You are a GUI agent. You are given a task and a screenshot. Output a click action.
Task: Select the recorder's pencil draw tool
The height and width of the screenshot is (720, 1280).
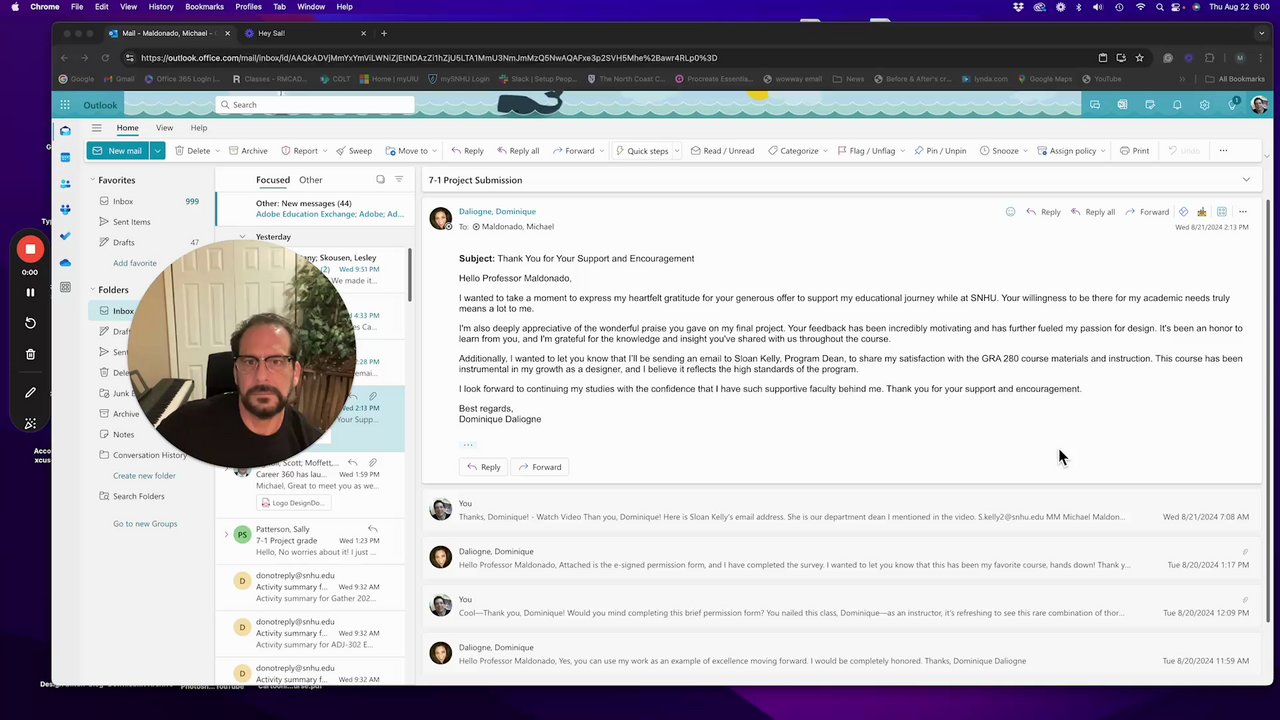click(30, 393)
